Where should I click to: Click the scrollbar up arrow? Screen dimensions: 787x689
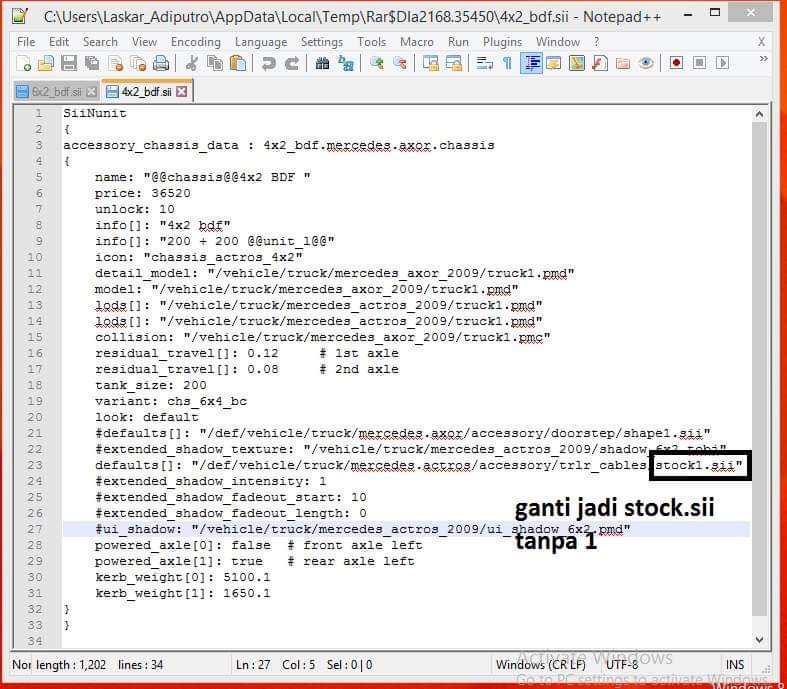point(759,114)
